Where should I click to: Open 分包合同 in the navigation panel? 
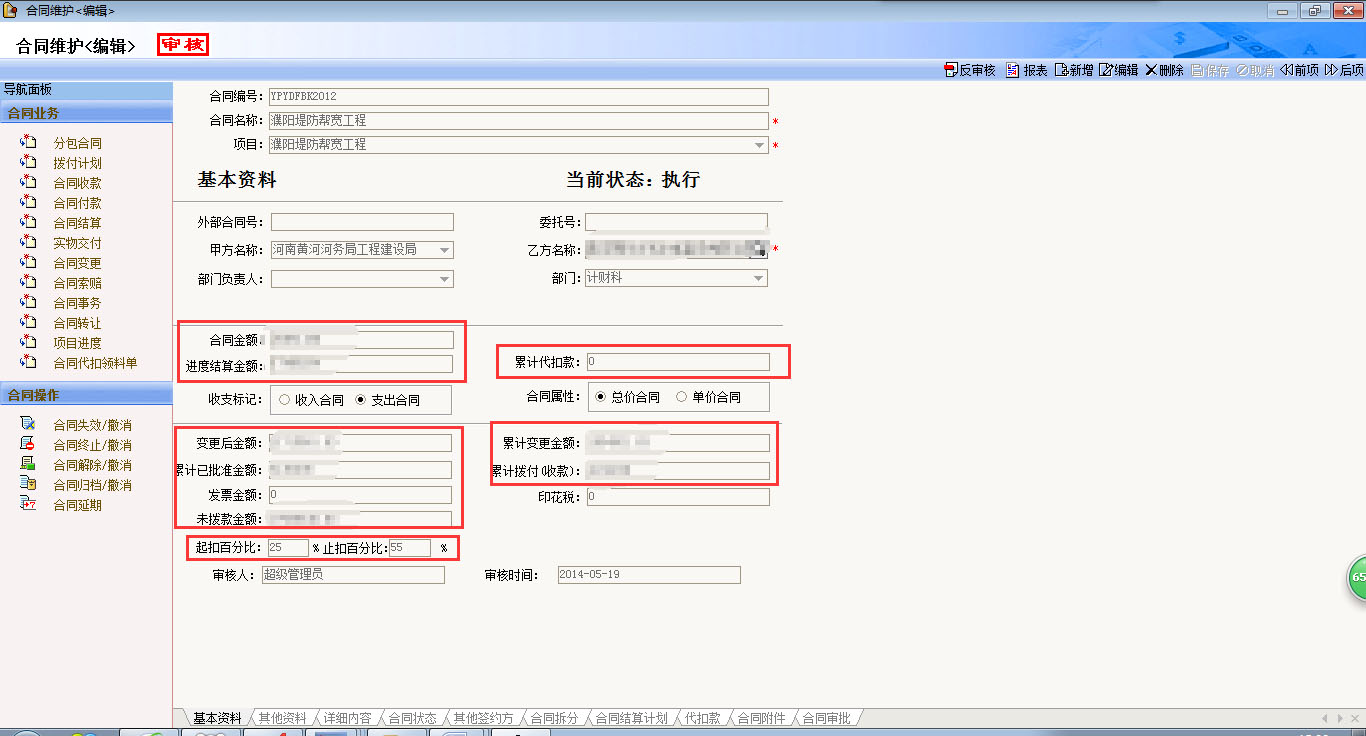[77, 143]
